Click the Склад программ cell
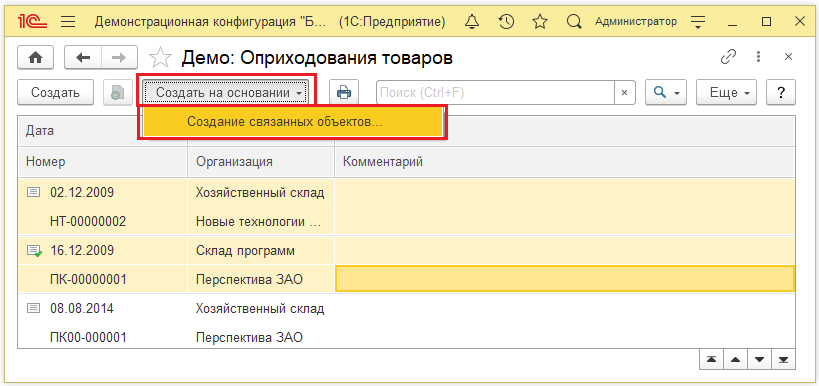Viewport: 819px width, 386px height. point(245,251)
